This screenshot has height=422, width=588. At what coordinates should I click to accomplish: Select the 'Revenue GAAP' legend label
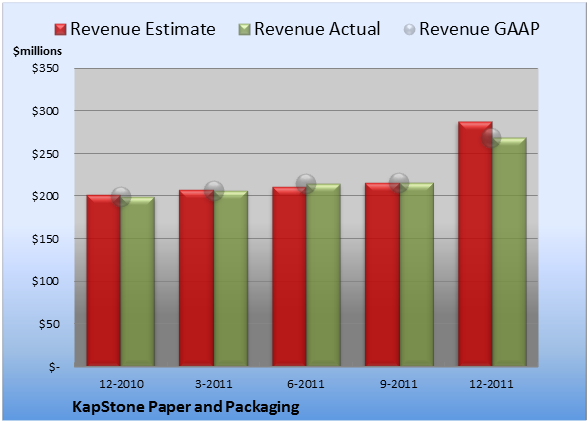click(479, 29)
